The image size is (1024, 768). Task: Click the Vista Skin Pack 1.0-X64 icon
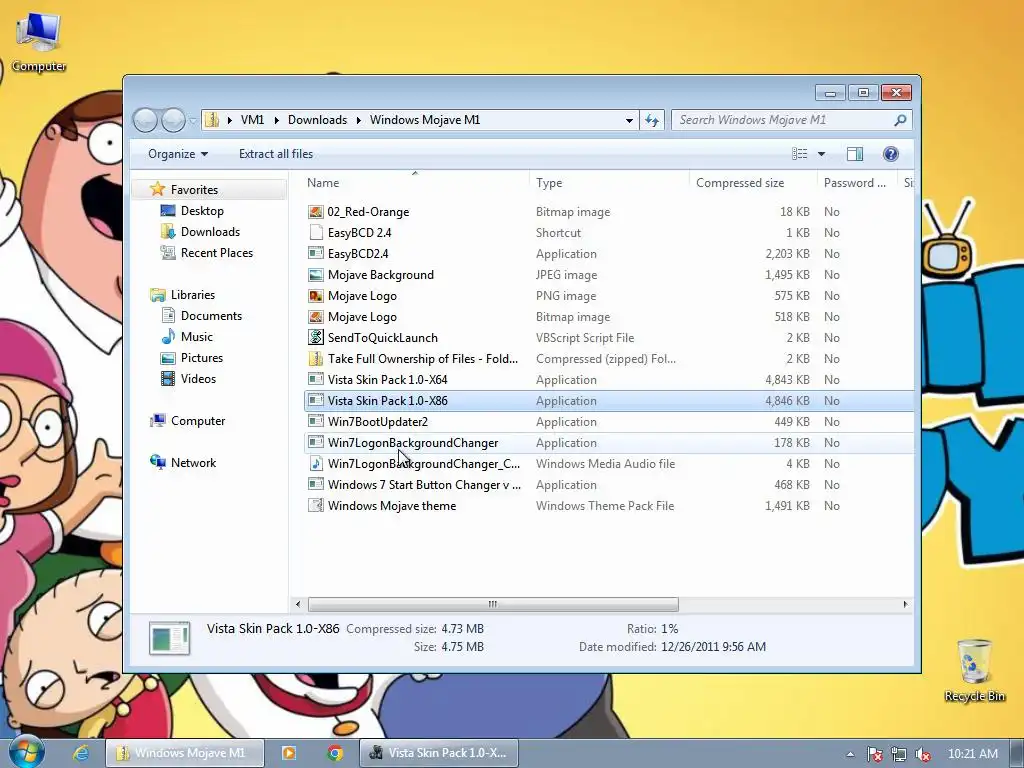[316, 379]
